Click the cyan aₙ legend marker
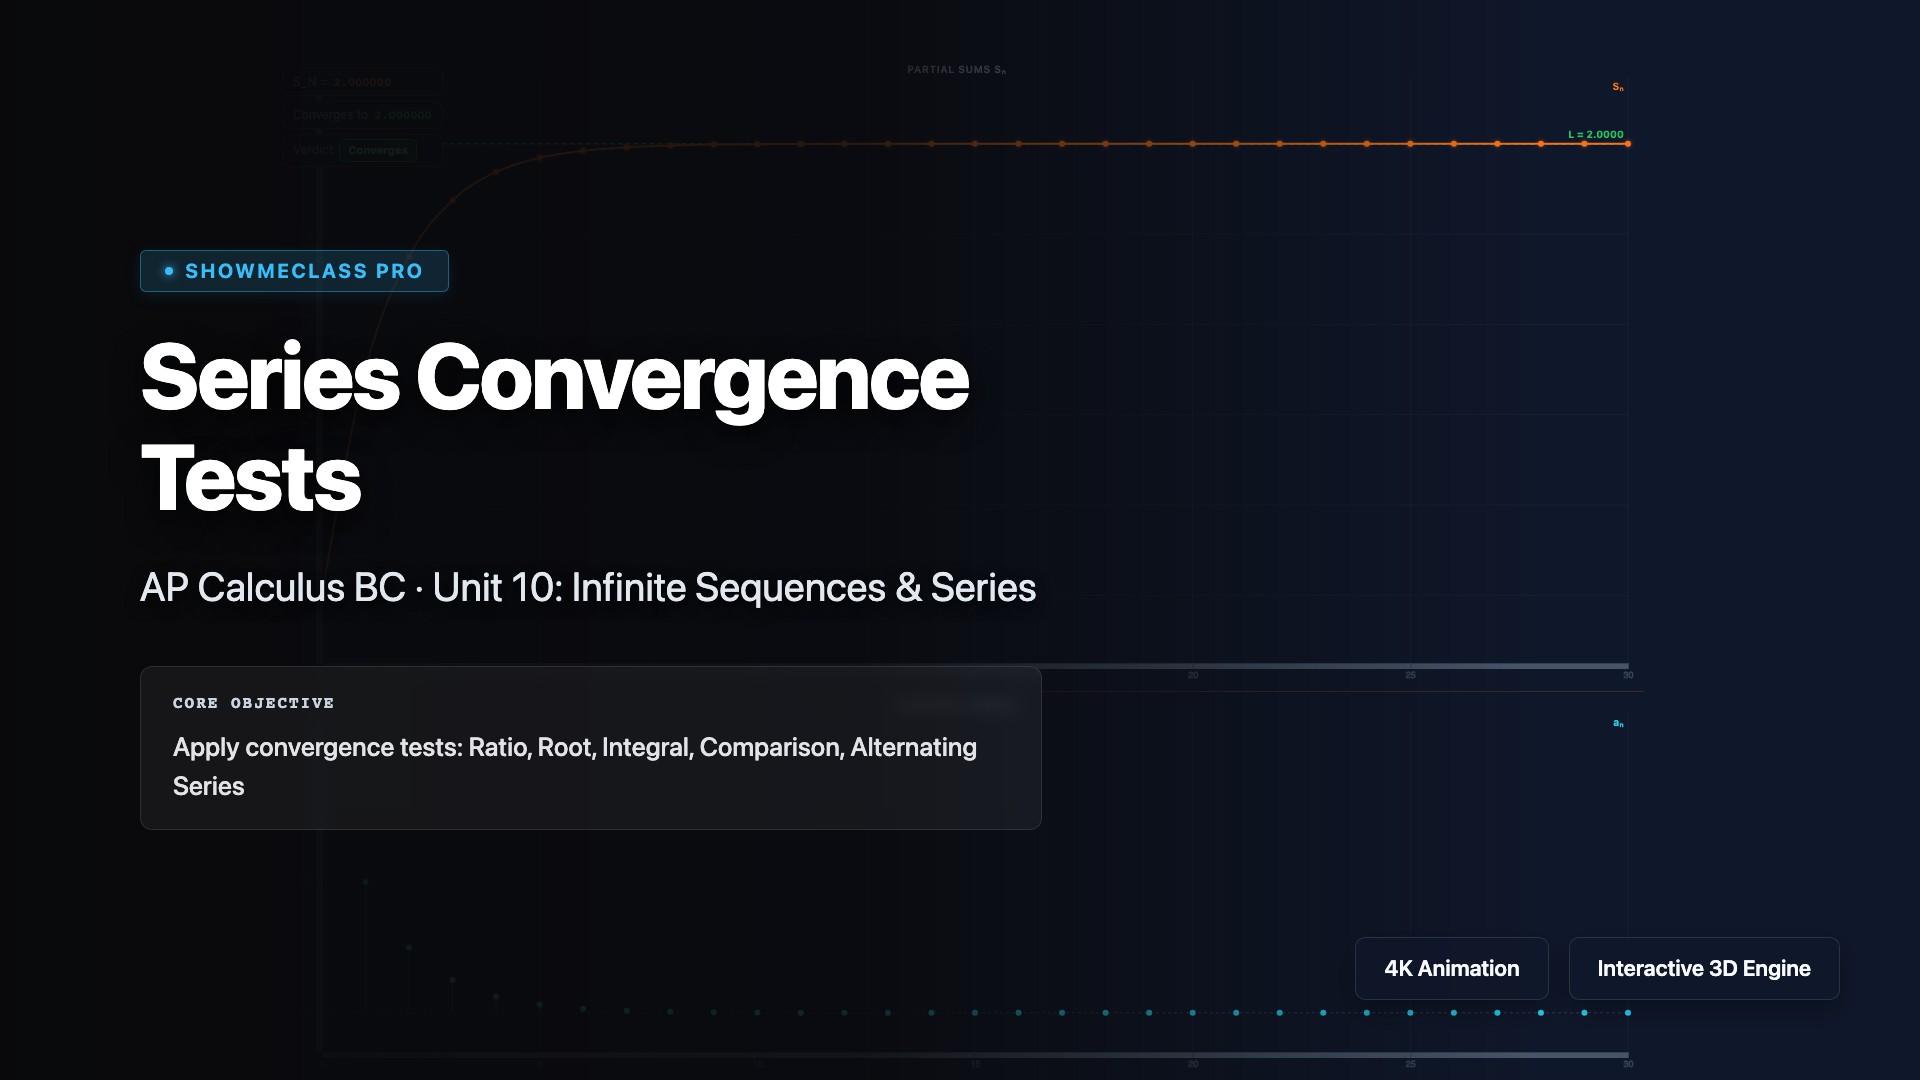 (x=1617, y=723)
